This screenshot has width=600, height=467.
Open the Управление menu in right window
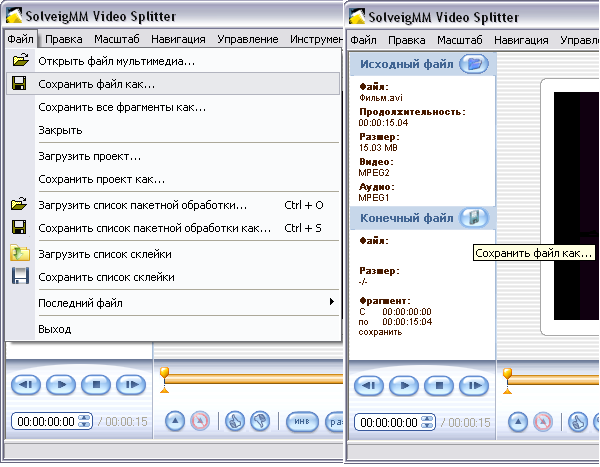(579, 40)
